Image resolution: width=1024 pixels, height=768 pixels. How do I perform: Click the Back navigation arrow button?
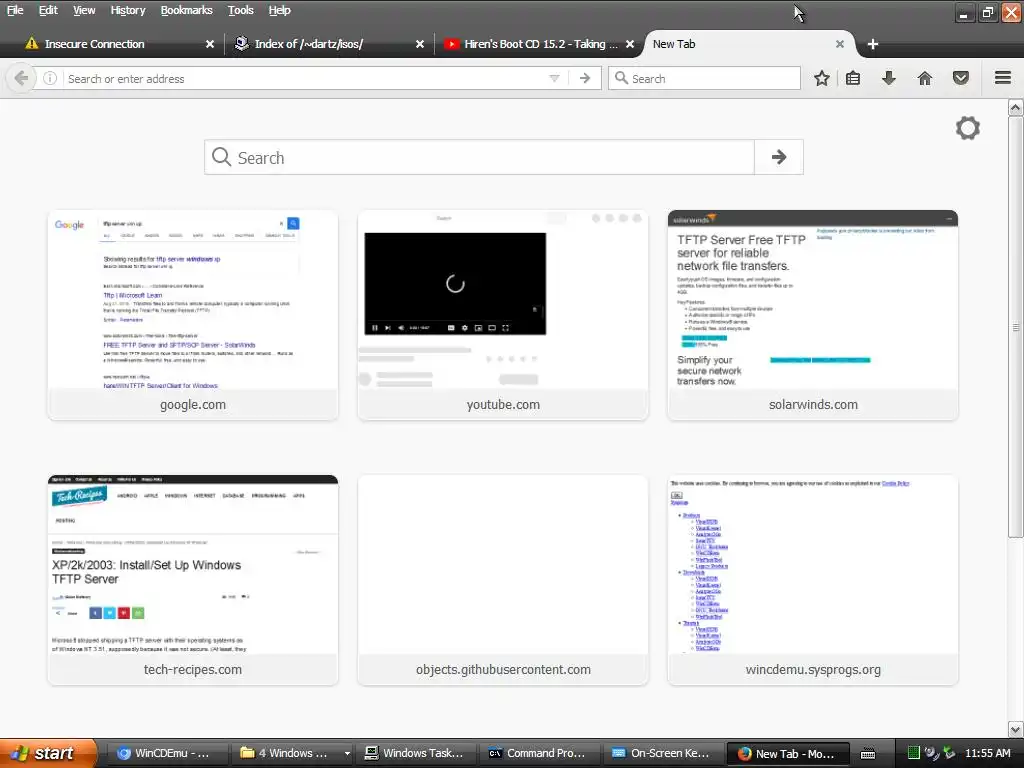21,78
